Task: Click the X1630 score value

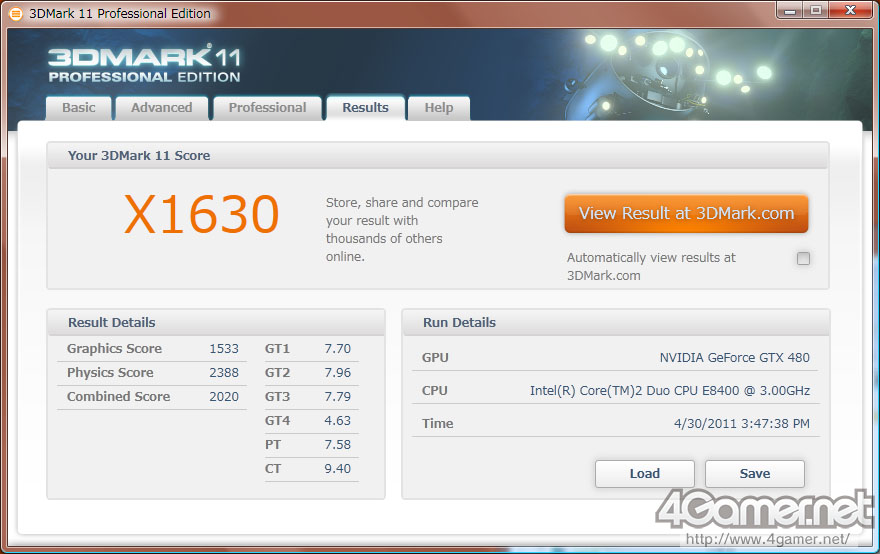Action: (x=201, y=214)
